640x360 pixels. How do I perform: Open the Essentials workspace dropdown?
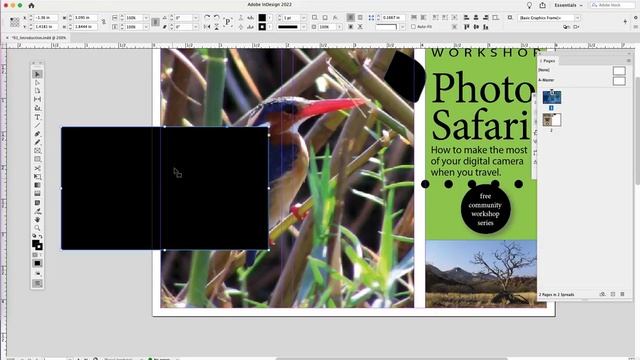(x=568, y=5)
